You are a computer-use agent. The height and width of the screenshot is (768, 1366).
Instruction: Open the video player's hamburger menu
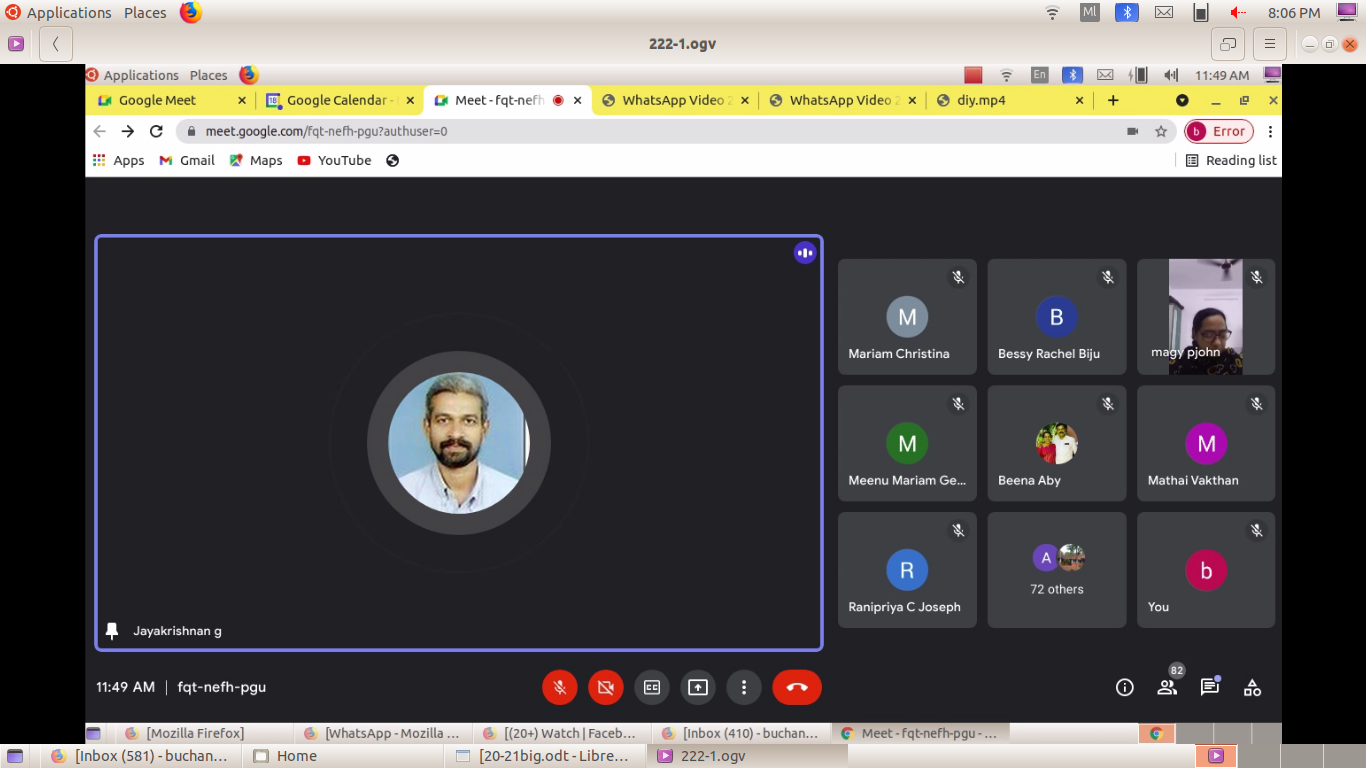(1269, 44)
